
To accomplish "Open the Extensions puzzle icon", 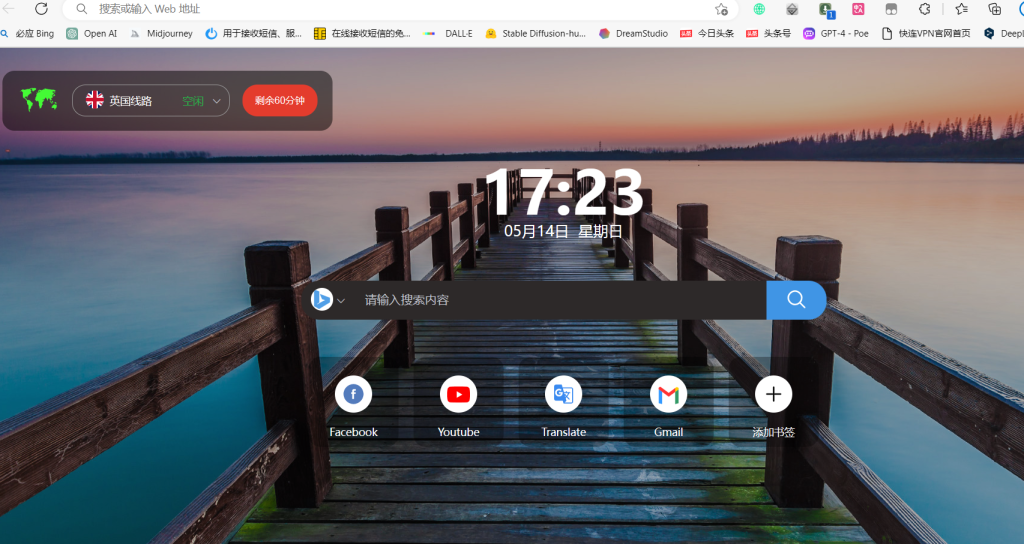I will [x=925, y=9].
